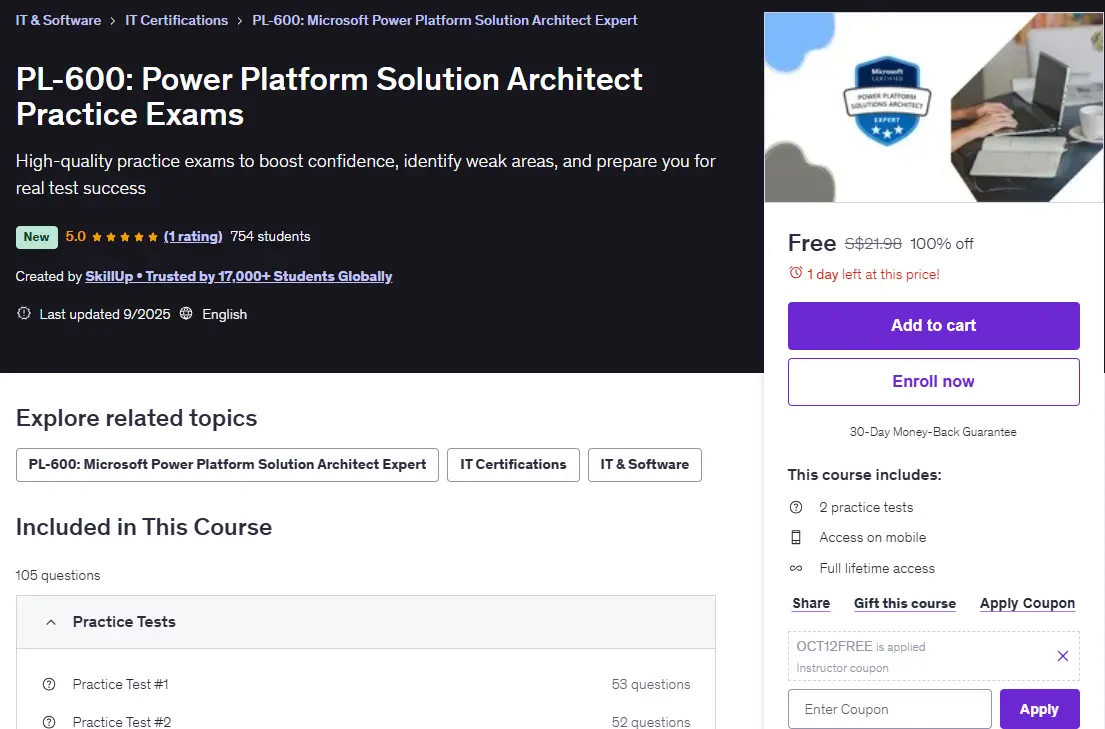Click the mobile access phone icon
1105x729 pixels.
[796, 537]
